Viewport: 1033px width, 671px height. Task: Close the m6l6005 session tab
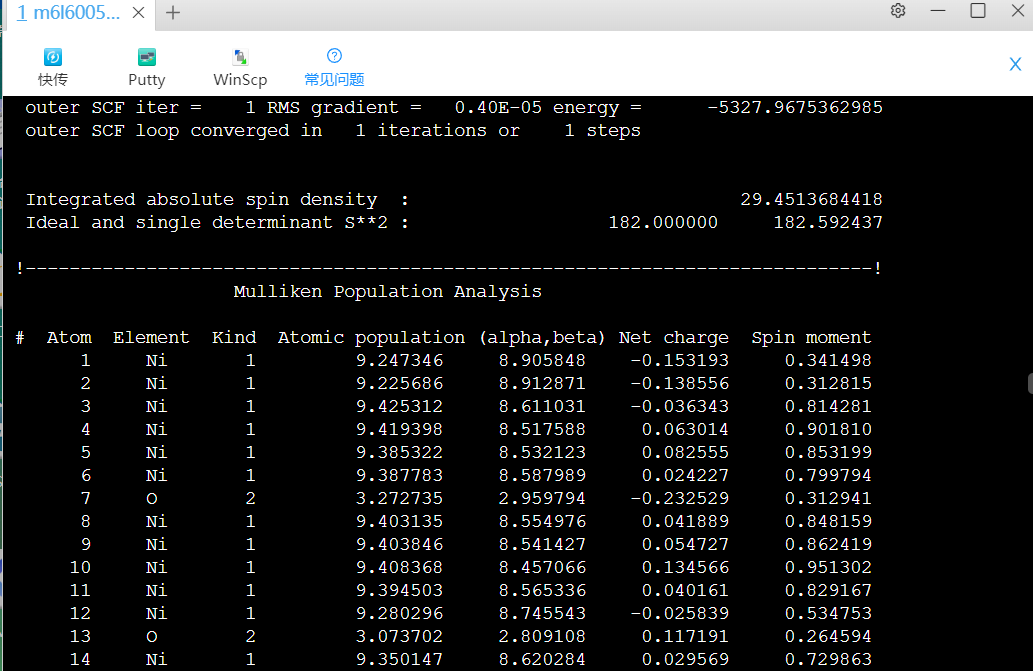[138, 13]
